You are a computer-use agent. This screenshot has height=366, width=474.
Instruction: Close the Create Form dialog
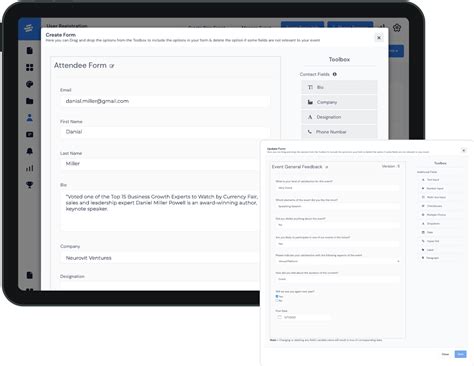point(379,38)
